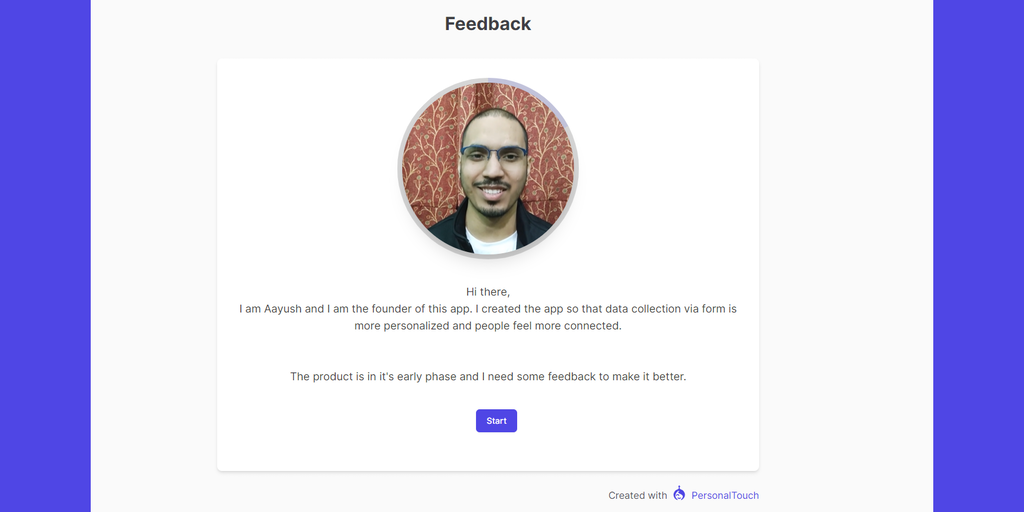Click the Start button
The width and height of the screenshot is (1024, 512).
click(496, 421)
